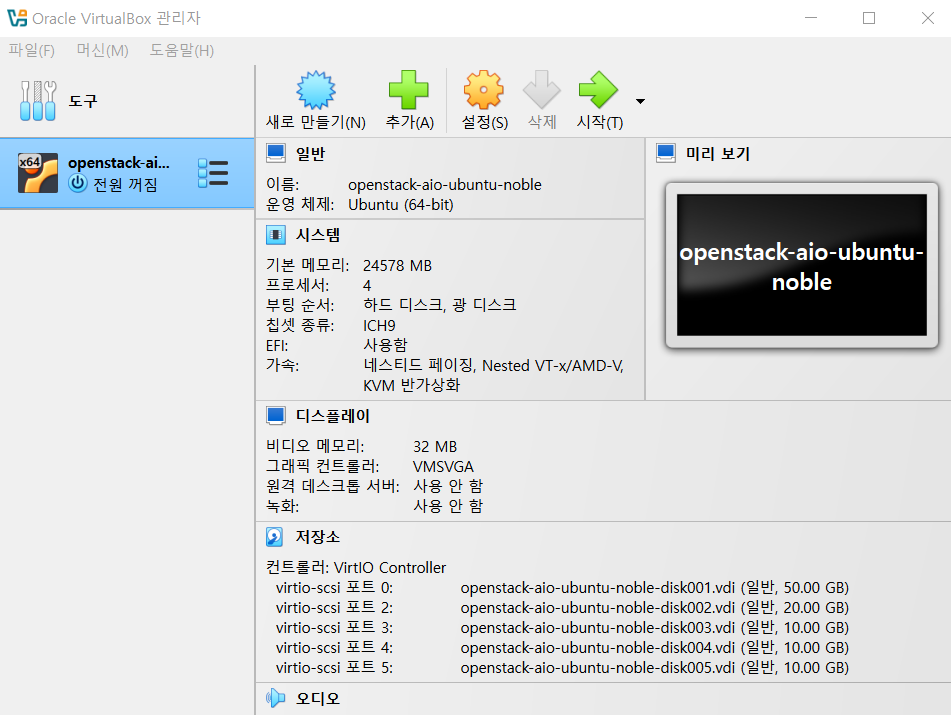Click the video memory value 32 MB
Viewport: 951px width, 715px height.
pyautogui.click(x=435, y=447)
